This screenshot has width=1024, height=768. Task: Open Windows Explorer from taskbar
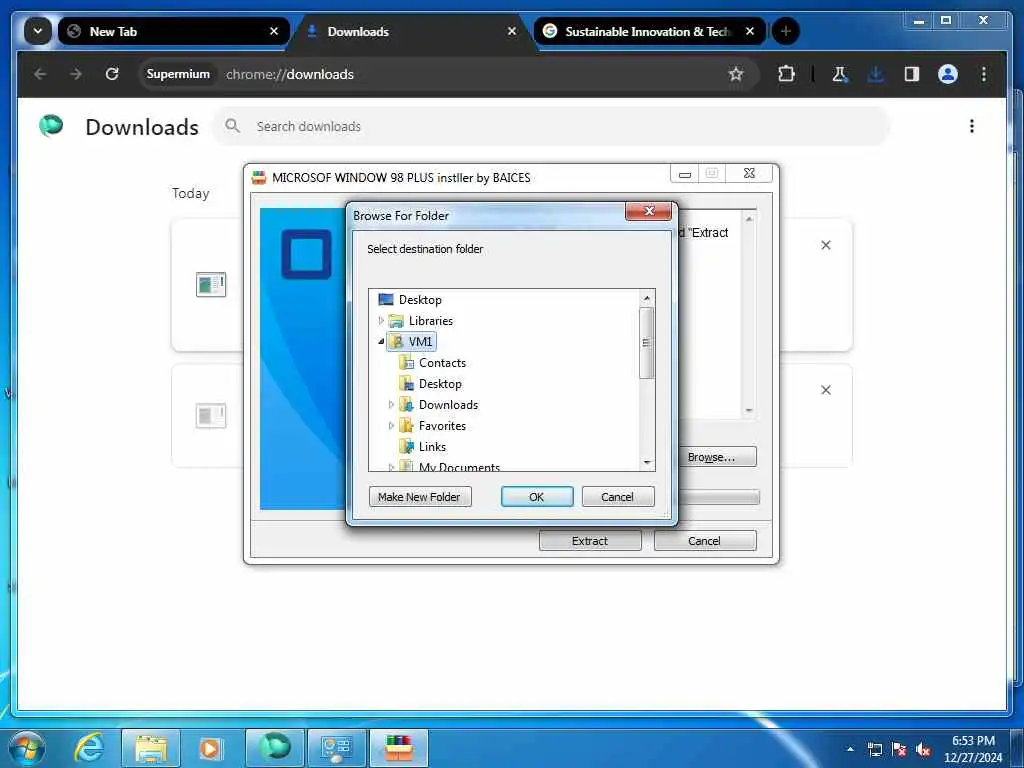(x=151, y=748)
